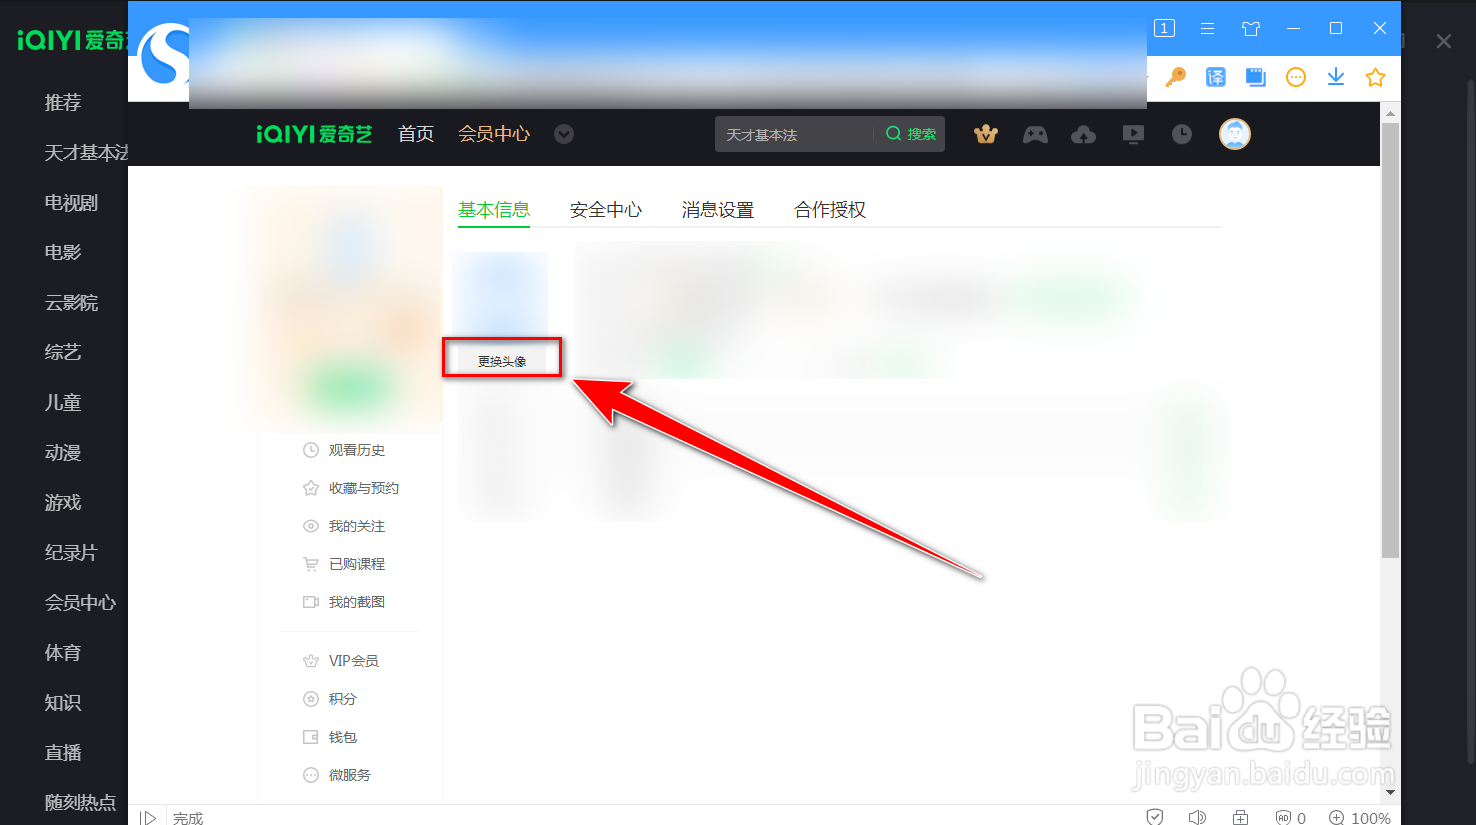Open 已购课程 in account sidebar
The width and height of the screenshot is (1476, 825).
click(344, 564)
